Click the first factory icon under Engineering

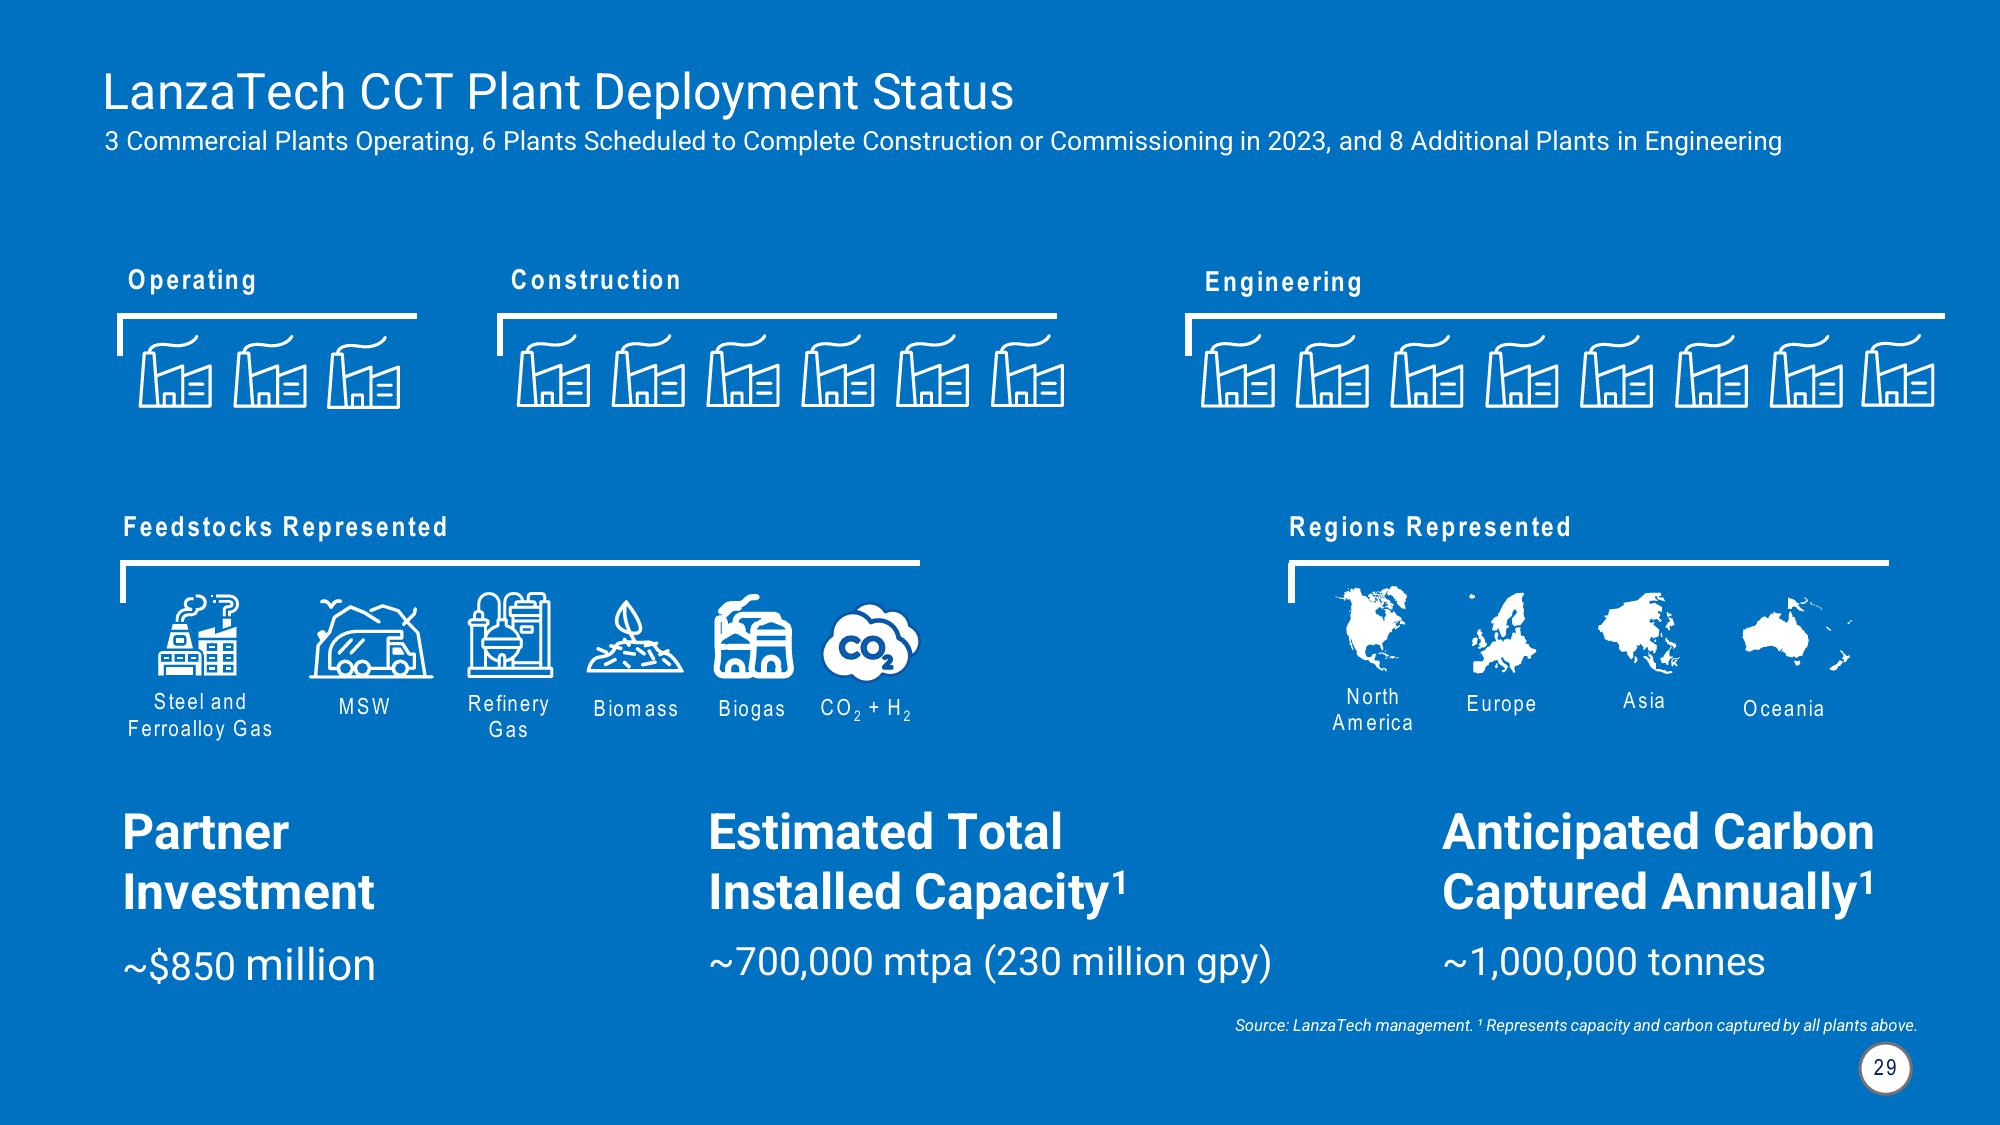pos(1238,370)
